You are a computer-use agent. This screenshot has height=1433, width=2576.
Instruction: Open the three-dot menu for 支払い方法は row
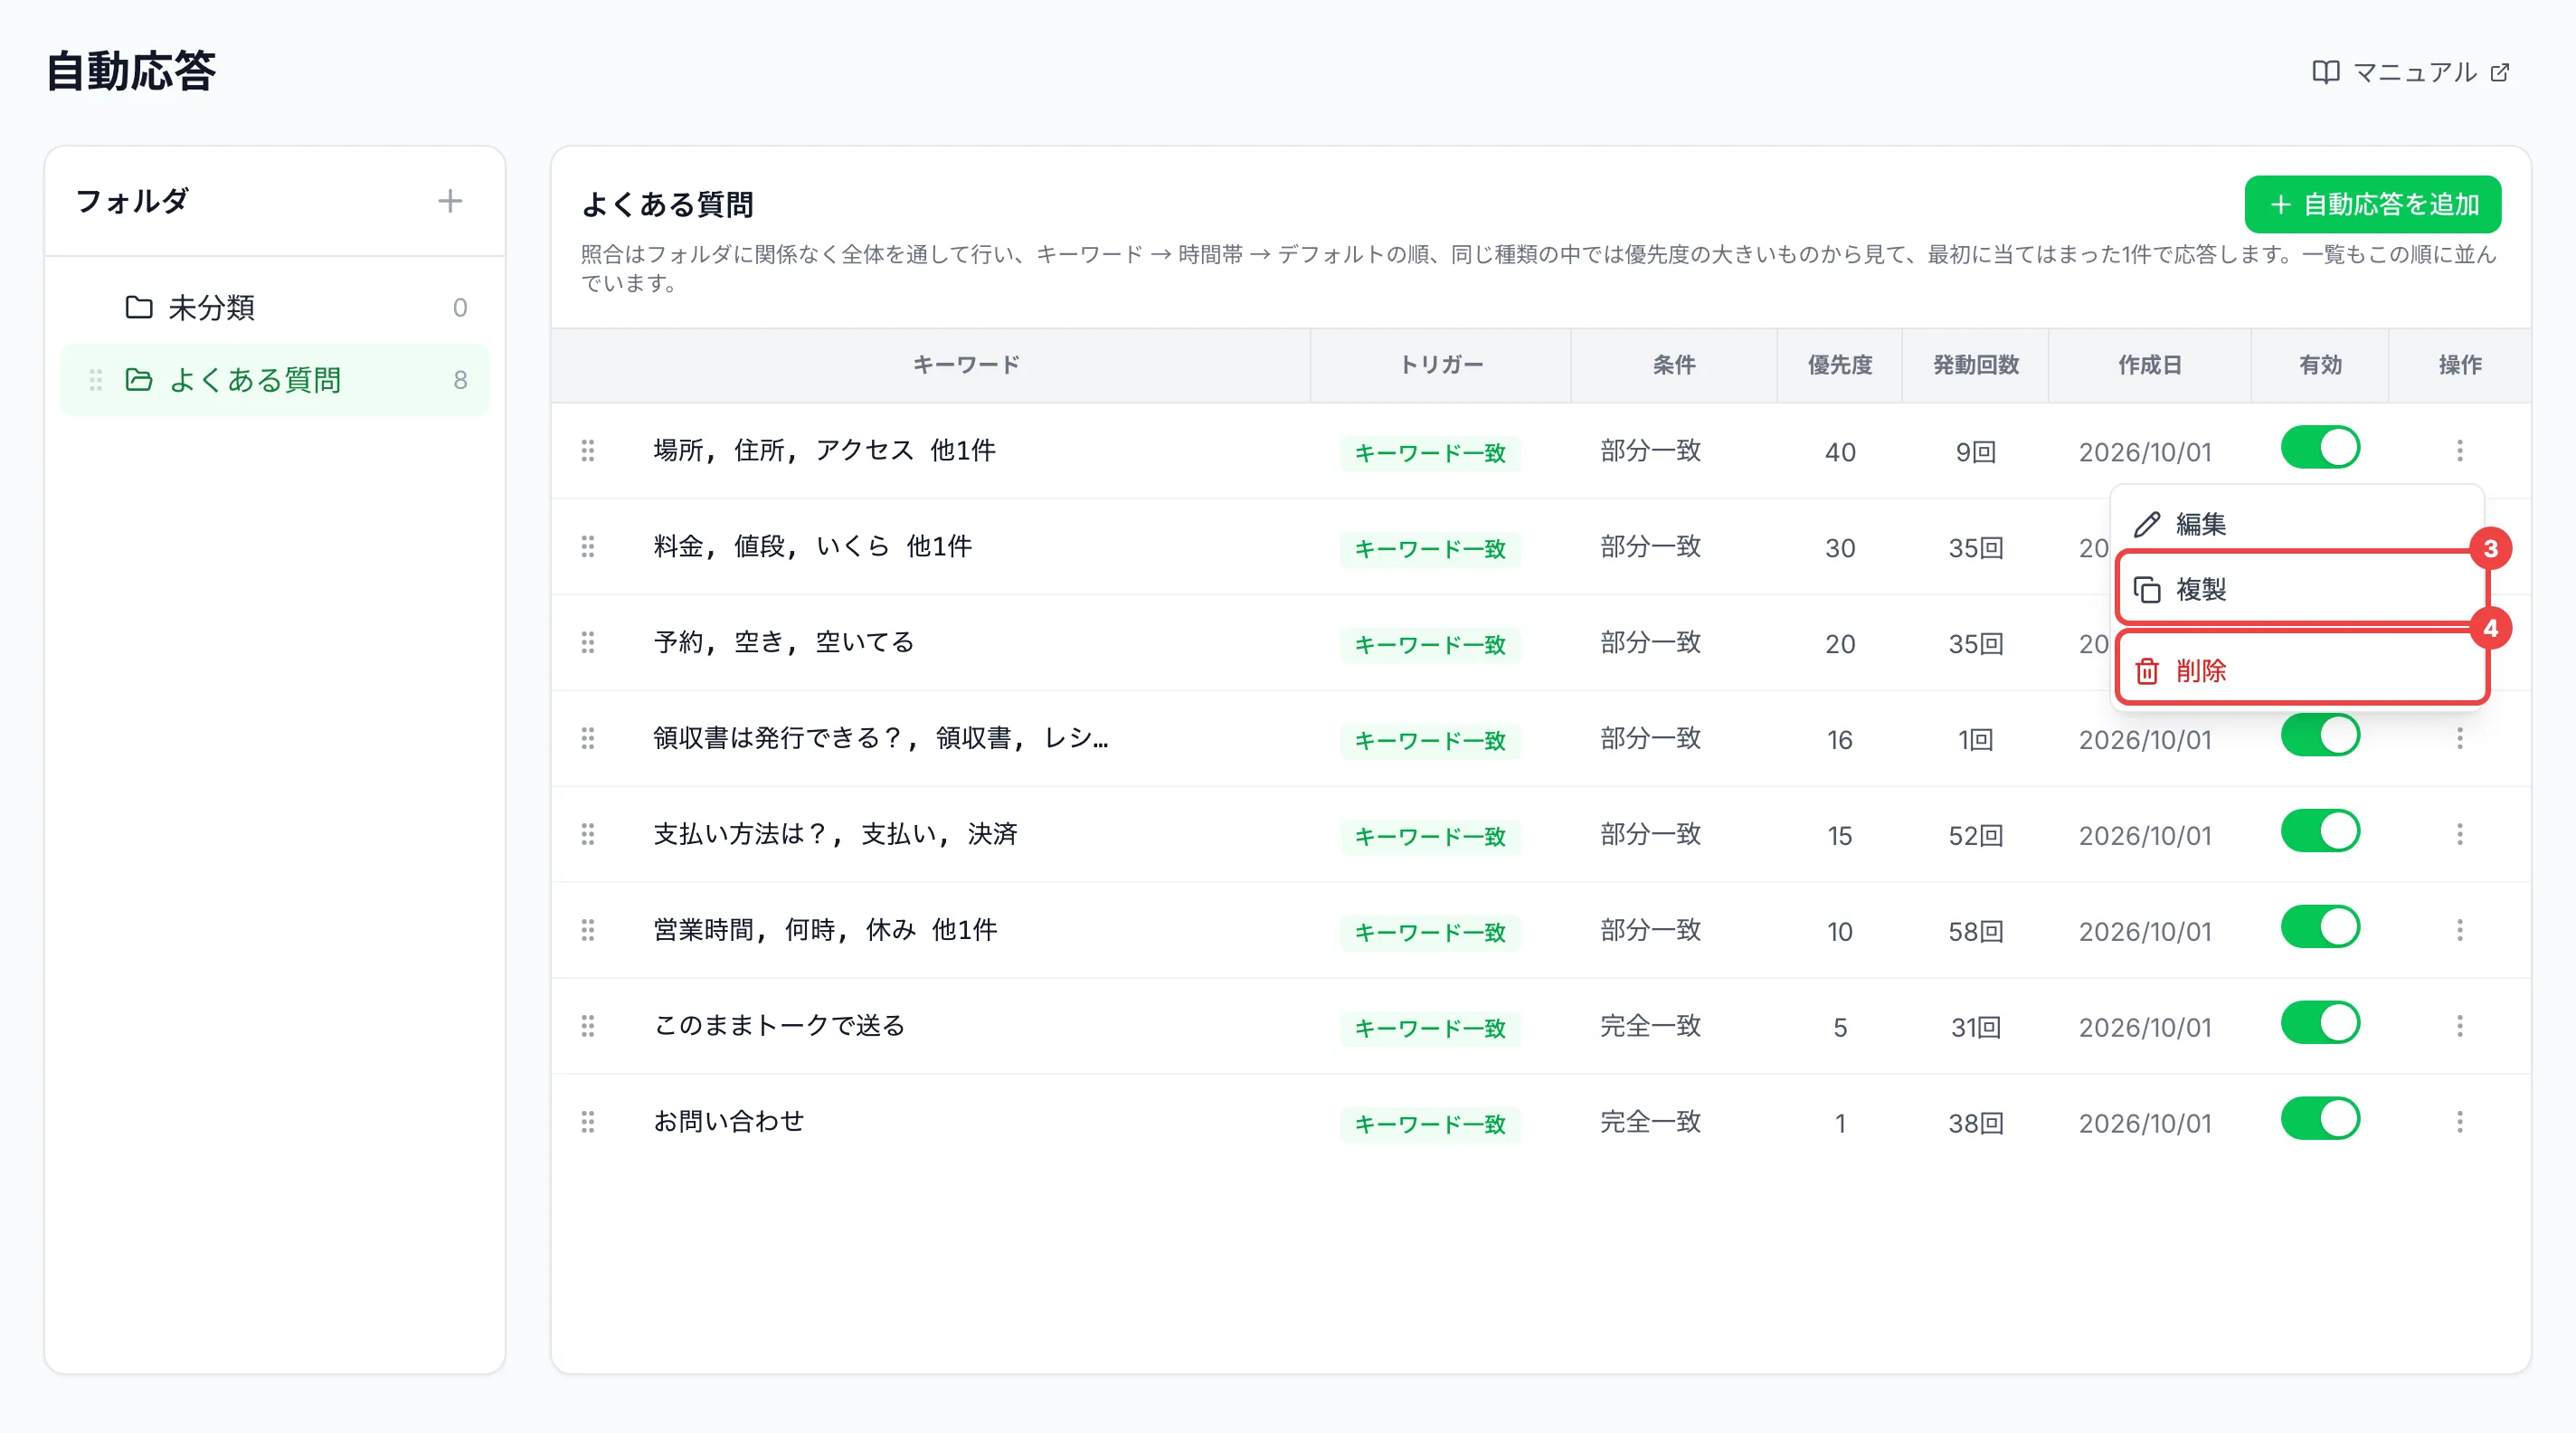[2460, 835]
